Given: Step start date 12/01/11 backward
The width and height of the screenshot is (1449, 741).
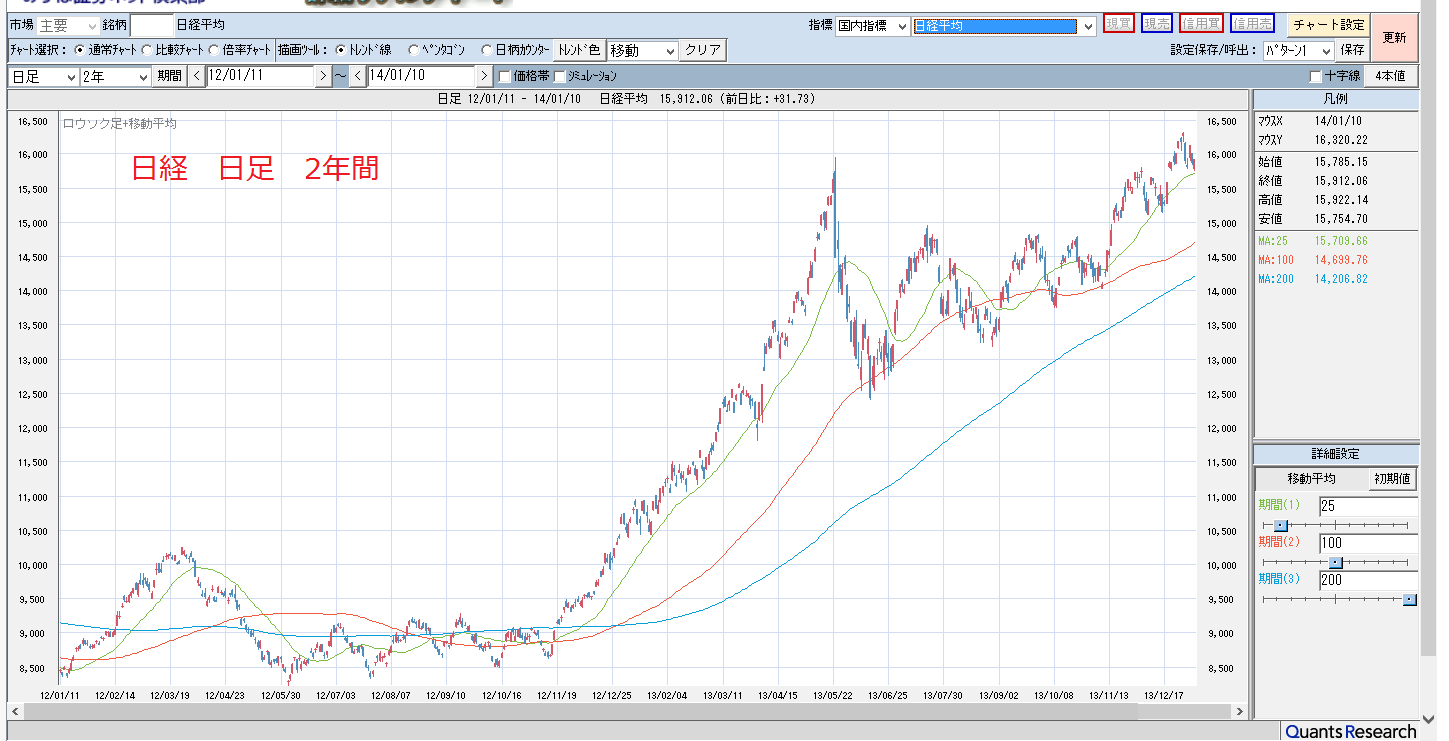Looking at the screenshot, I should tap(197, 76).
